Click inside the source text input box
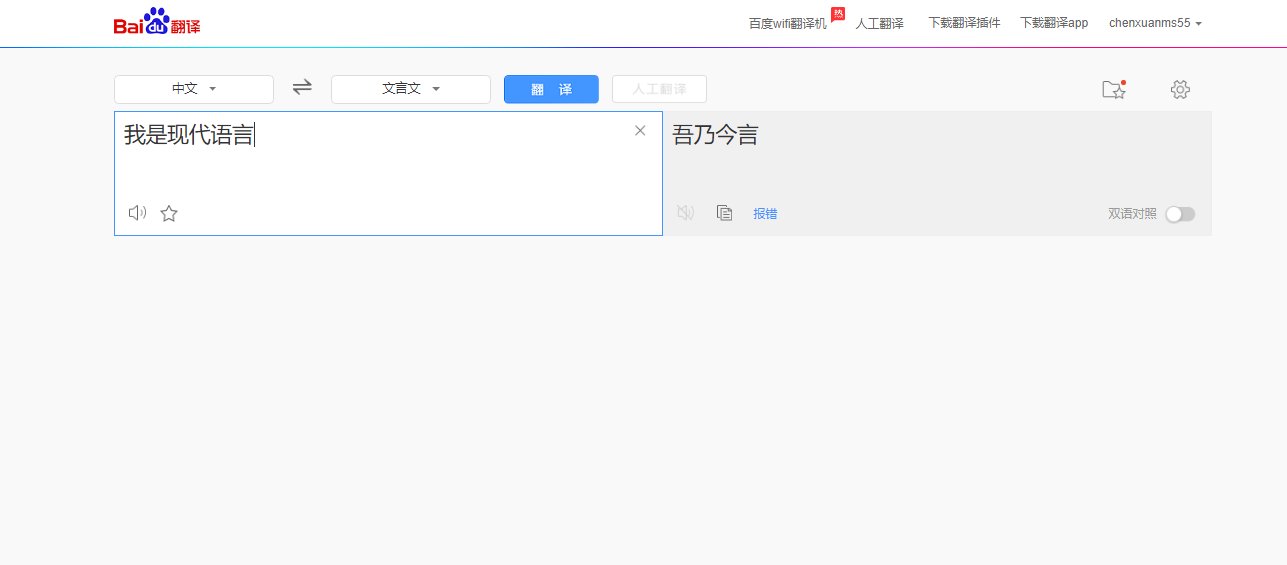Screen dimensions: 1287x565 [388, 173]
